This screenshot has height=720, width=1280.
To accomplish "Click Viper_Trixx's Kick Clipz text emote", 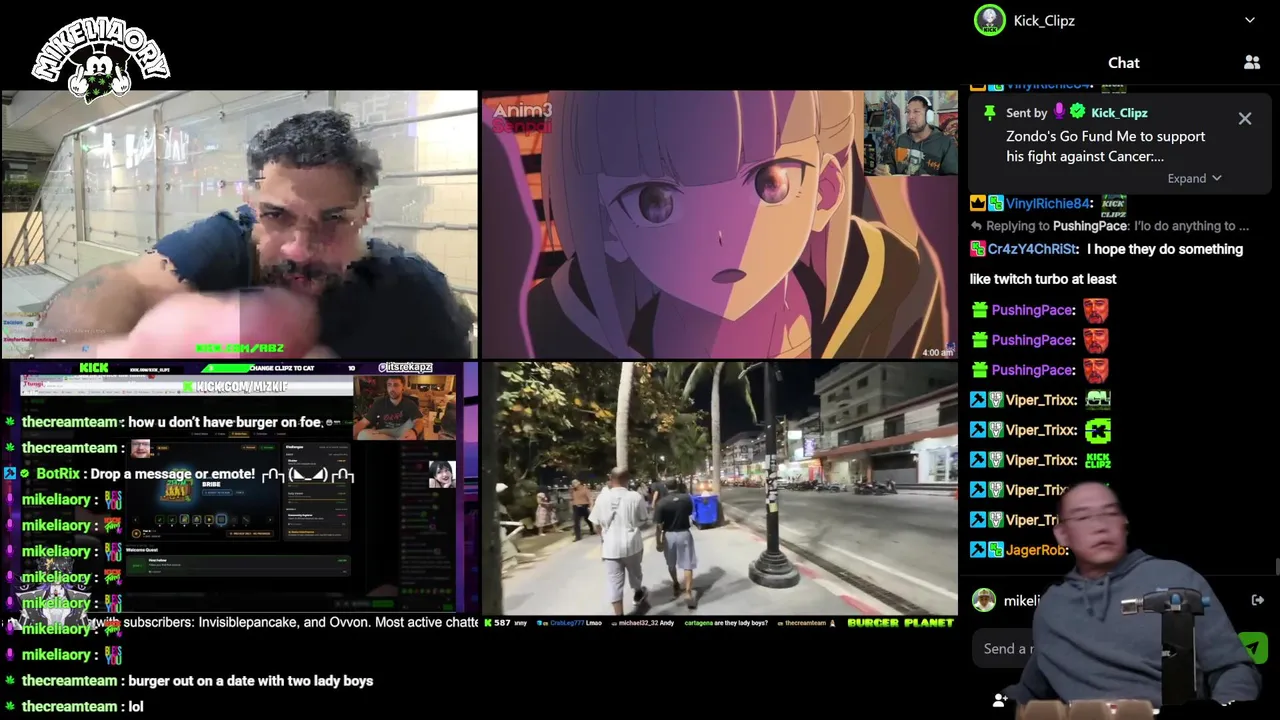I will tap(1097, 461).
